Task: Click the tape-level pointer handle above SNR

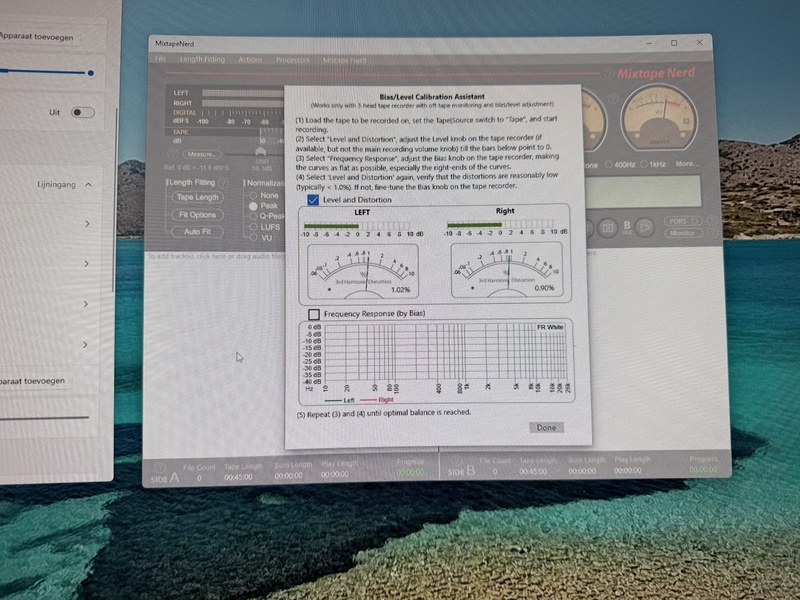Action: point(261,152)
